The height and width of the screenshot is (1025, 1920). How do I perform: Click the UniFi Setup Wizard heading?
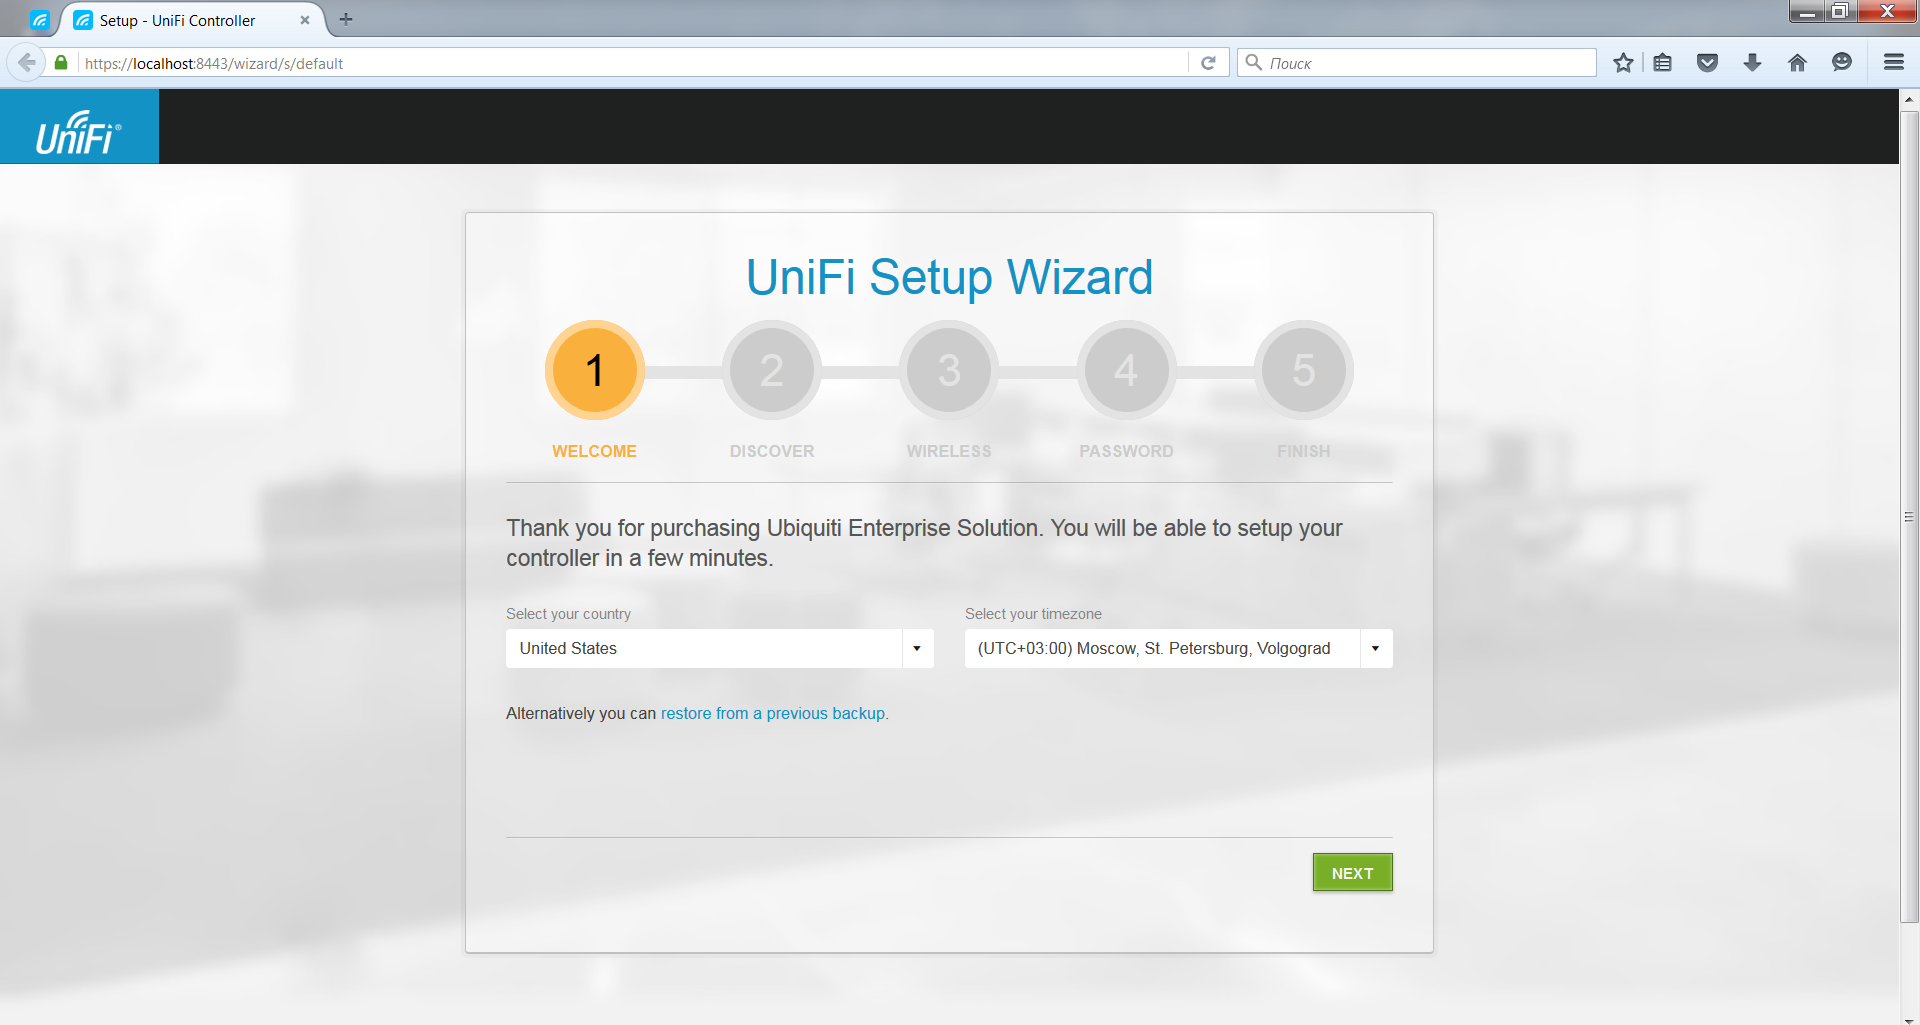pyautogui.click(x=949, y=277)
